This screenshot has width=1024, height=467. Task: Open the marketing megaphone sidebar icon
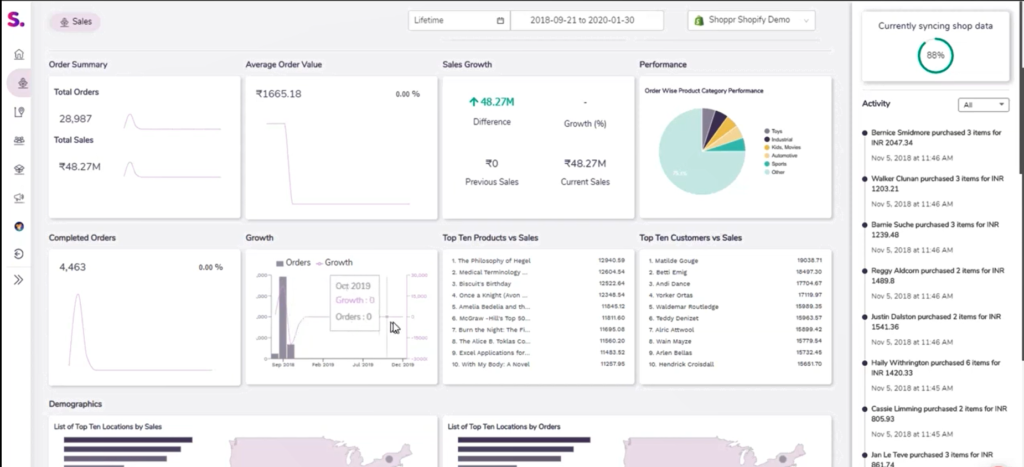[x=18, y=198]
